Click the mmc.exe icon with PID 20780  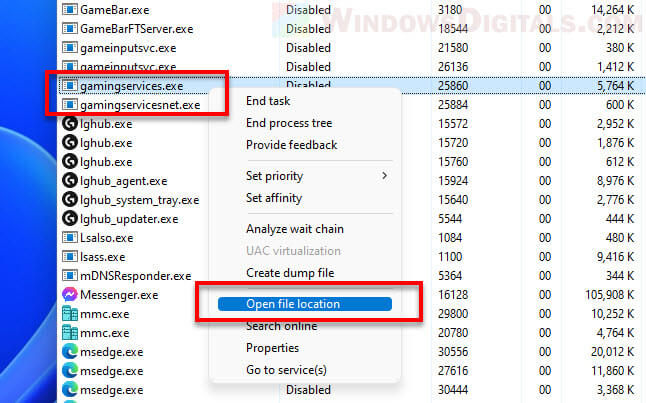pos(70,333)
